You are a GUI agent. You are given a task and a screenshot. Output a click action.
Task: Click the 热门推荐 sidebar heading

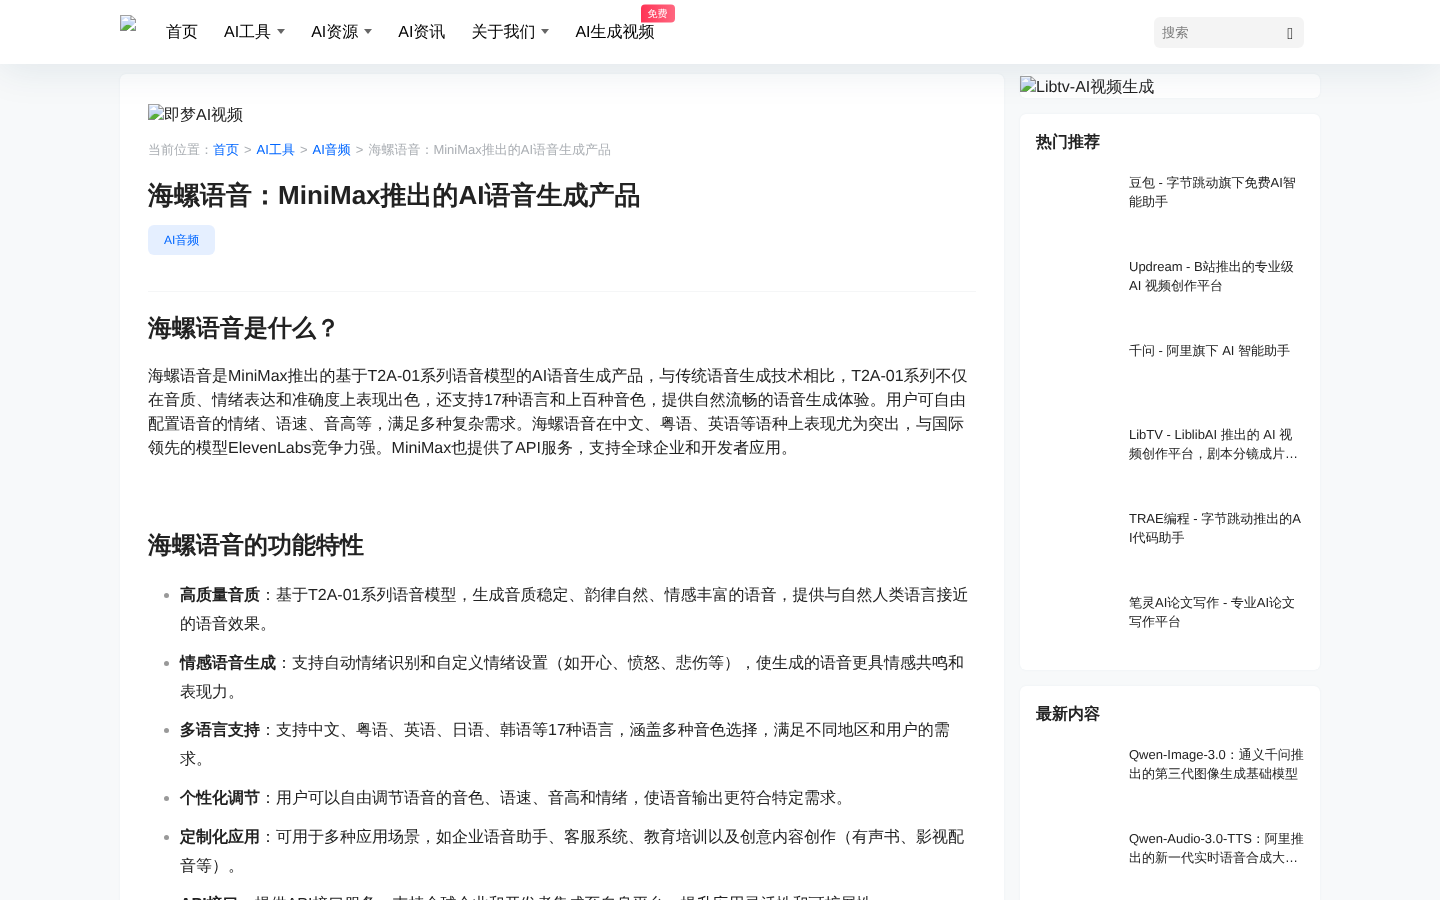(x=1068, y=142)
